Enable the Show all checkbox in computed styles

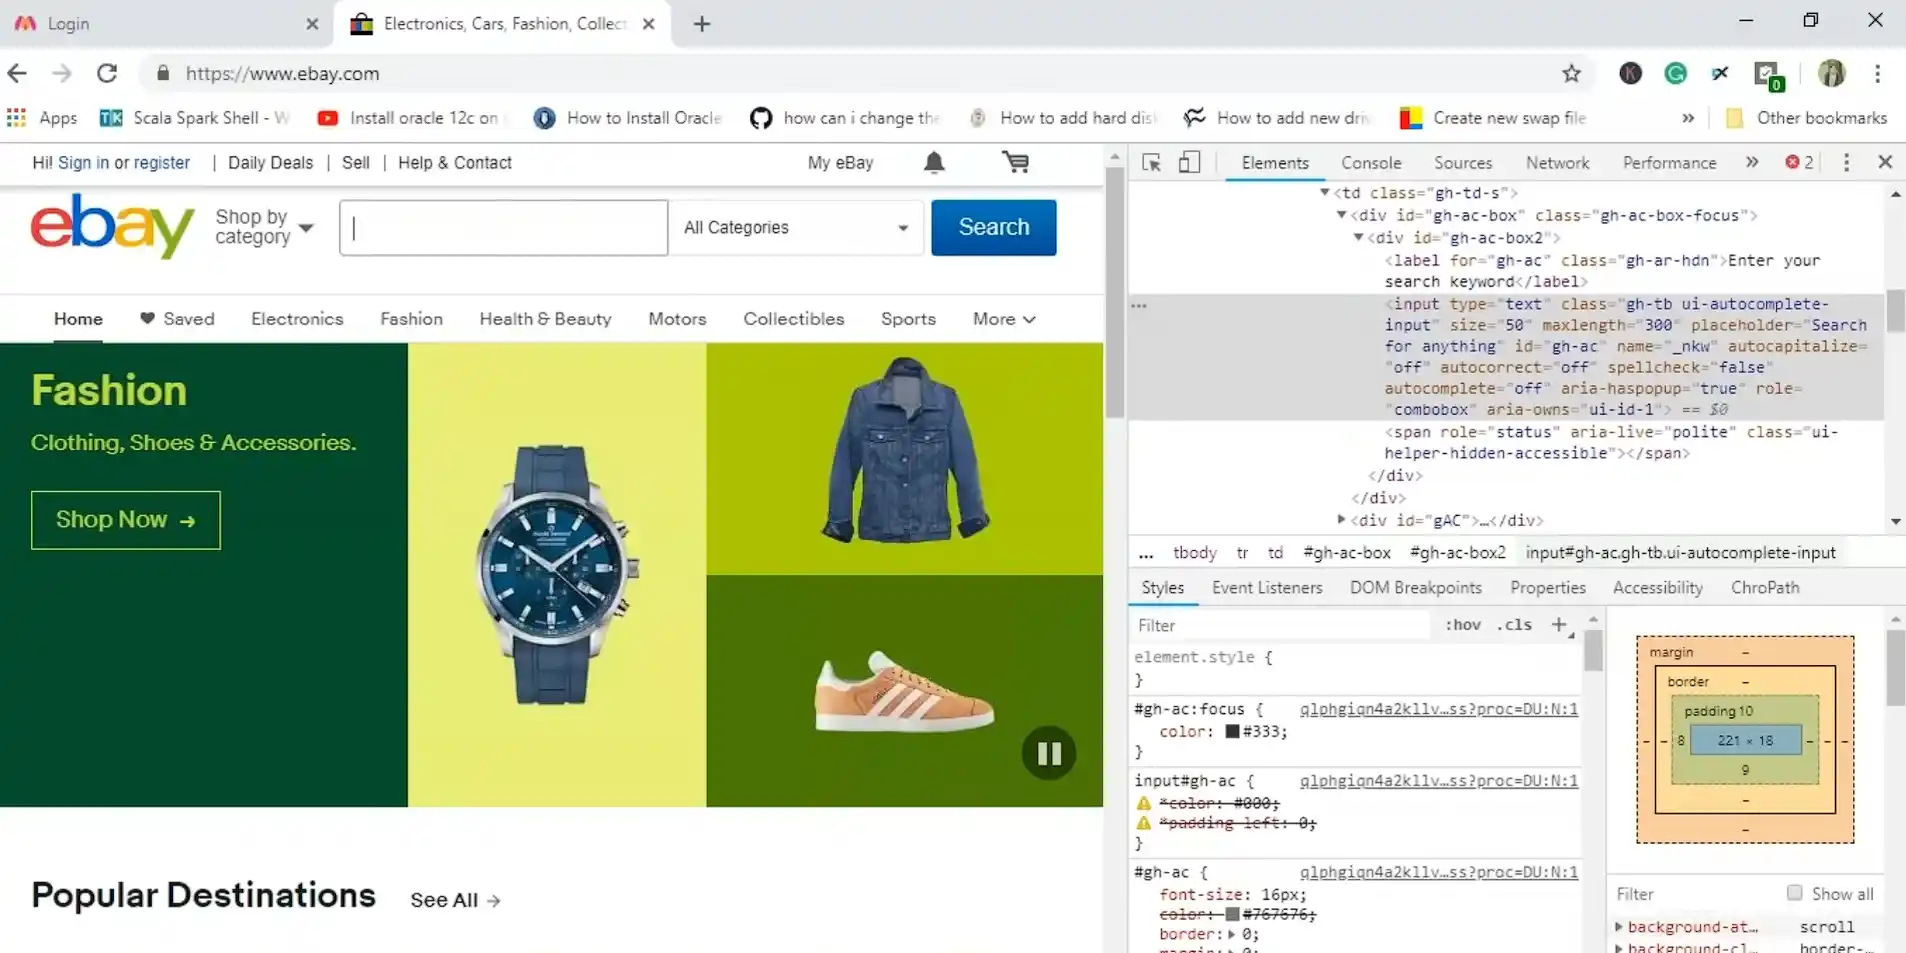pos(1794,893)
